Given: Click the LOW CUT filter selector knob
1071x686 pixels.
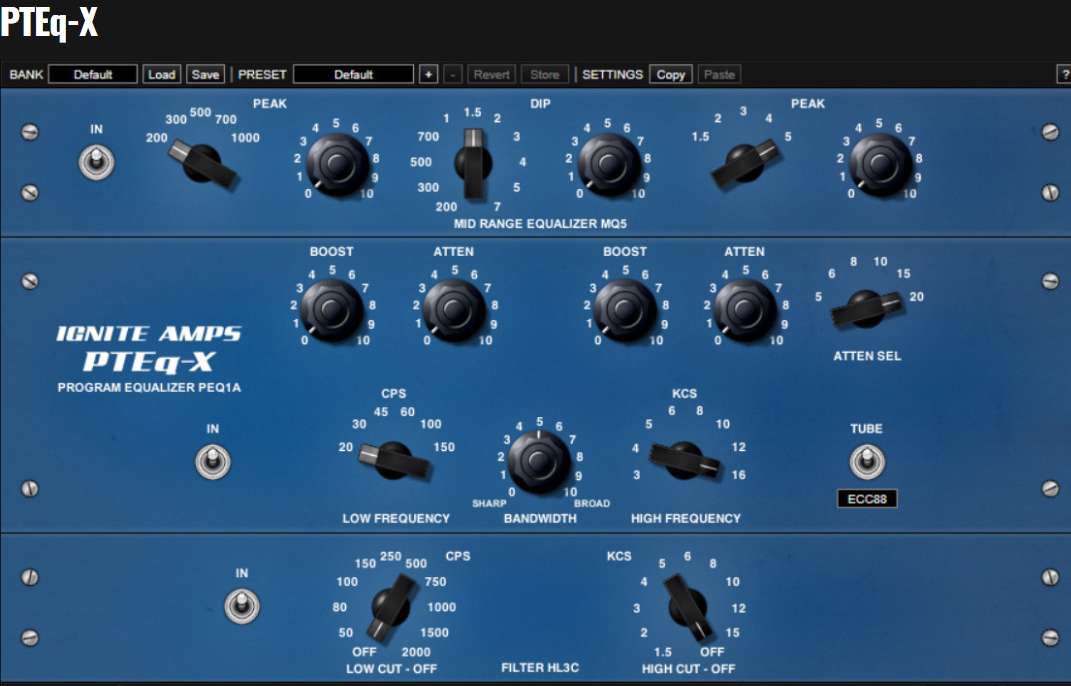Looking at the screenshot, I should [x=391, y=607].
